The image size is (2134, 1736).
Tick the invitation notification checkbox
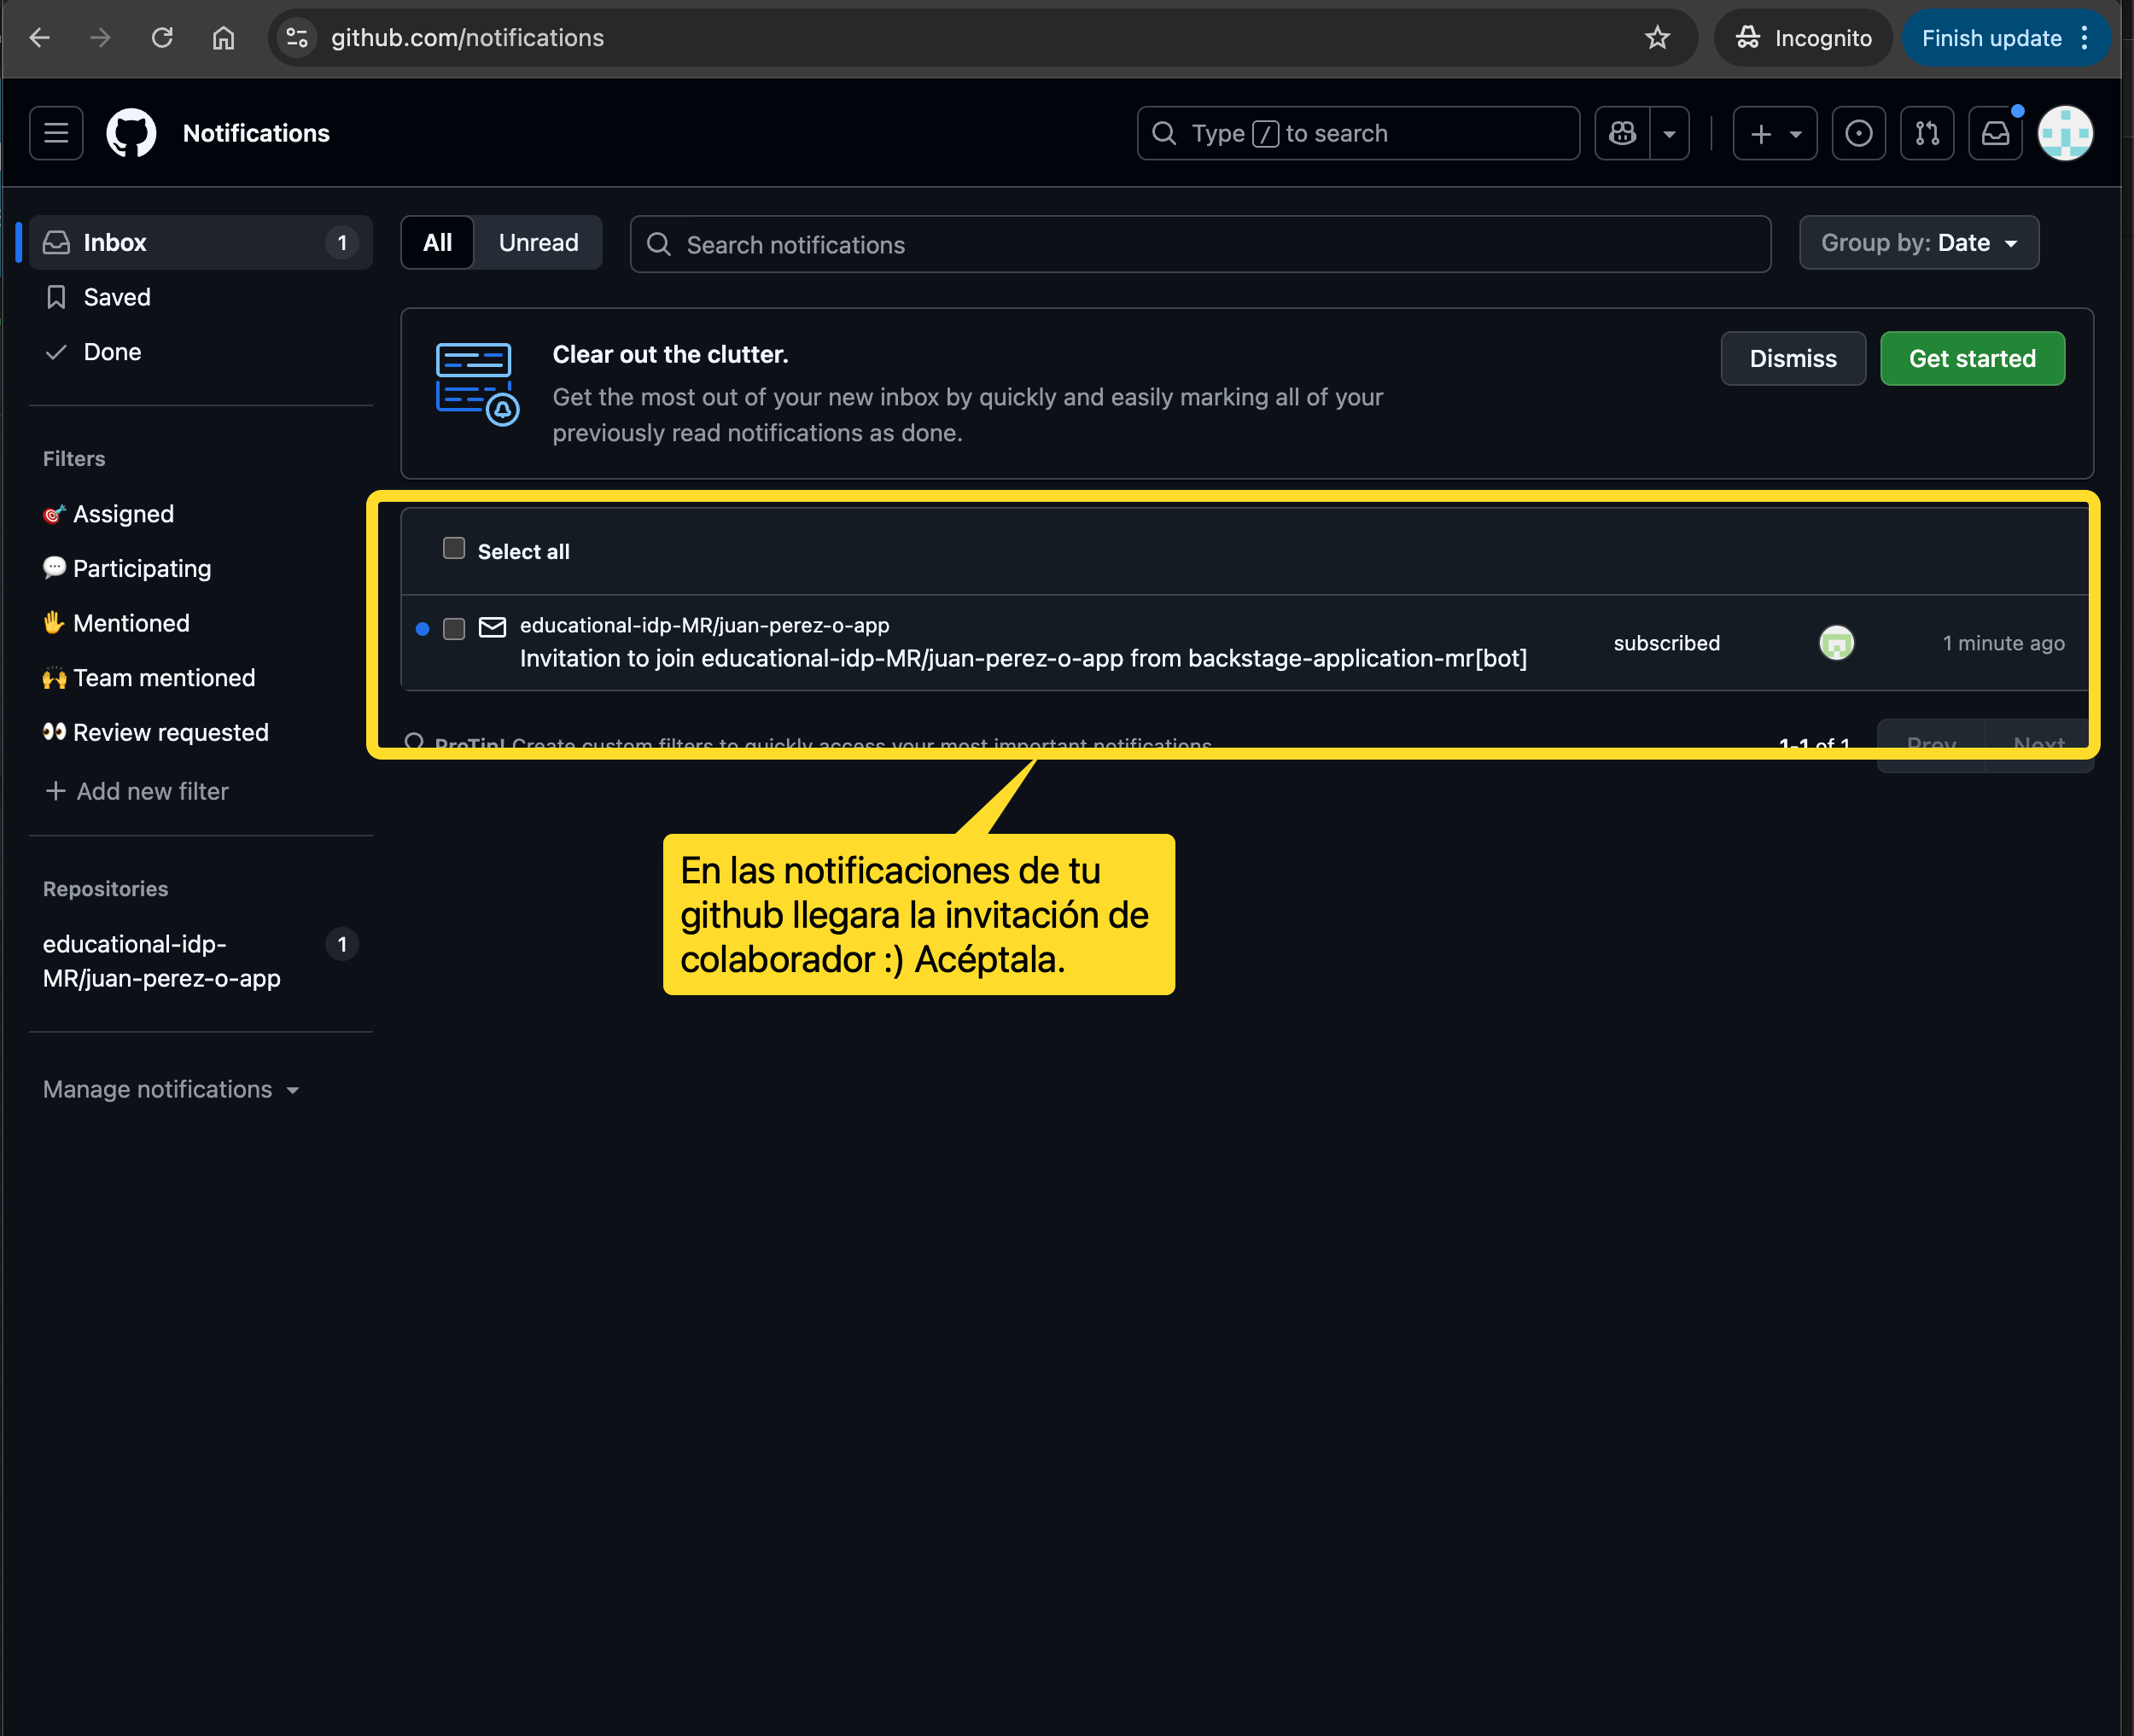pyautogui.click(x=454, y=628)
